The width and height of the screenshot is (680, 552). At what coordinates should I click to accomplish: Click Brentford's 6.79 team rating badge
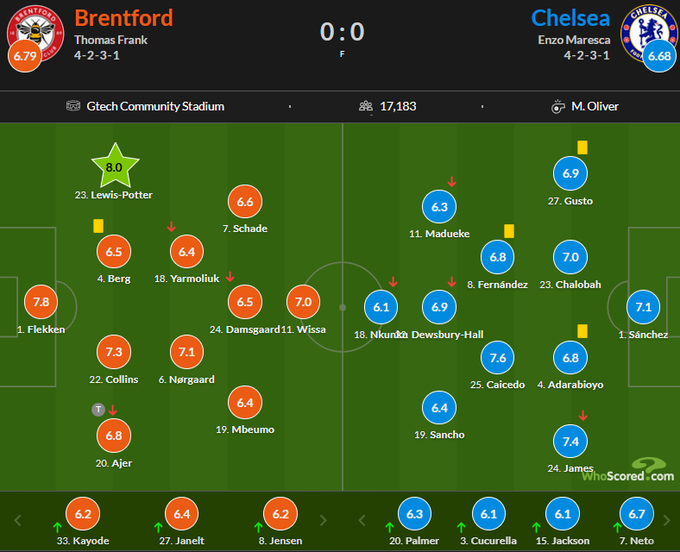[x=23, y=55]
